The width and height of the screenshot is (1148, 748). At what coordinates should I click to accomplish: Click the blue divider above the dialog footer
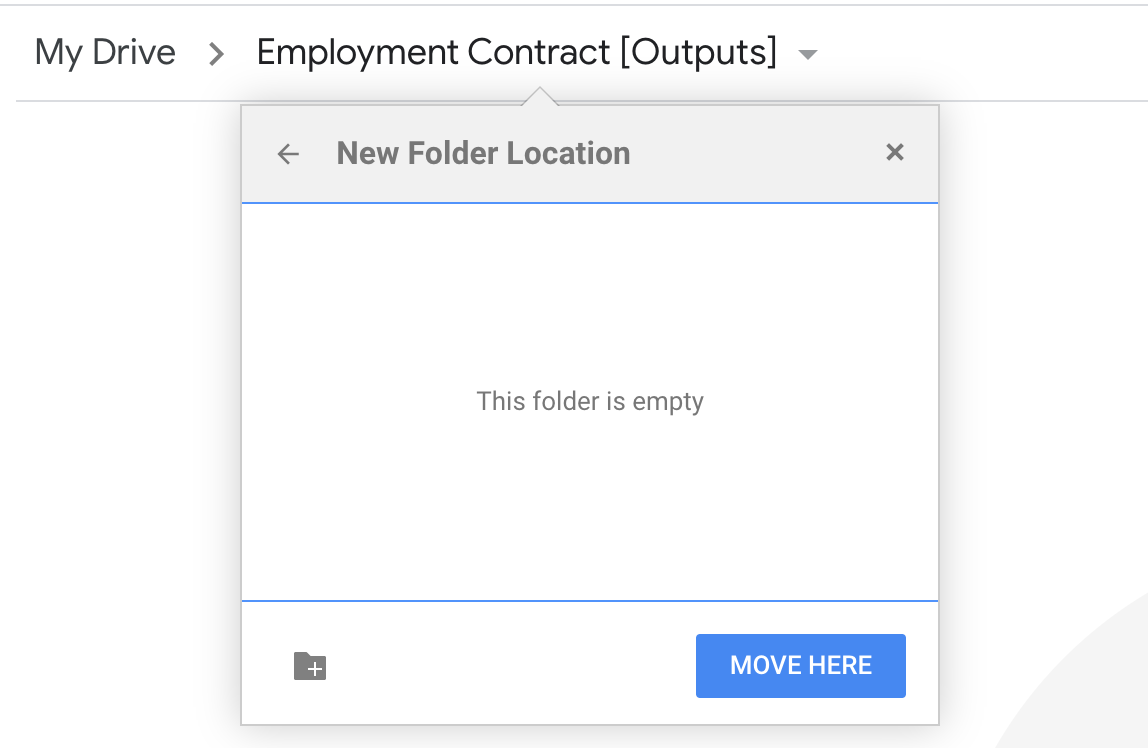(590, 601)
